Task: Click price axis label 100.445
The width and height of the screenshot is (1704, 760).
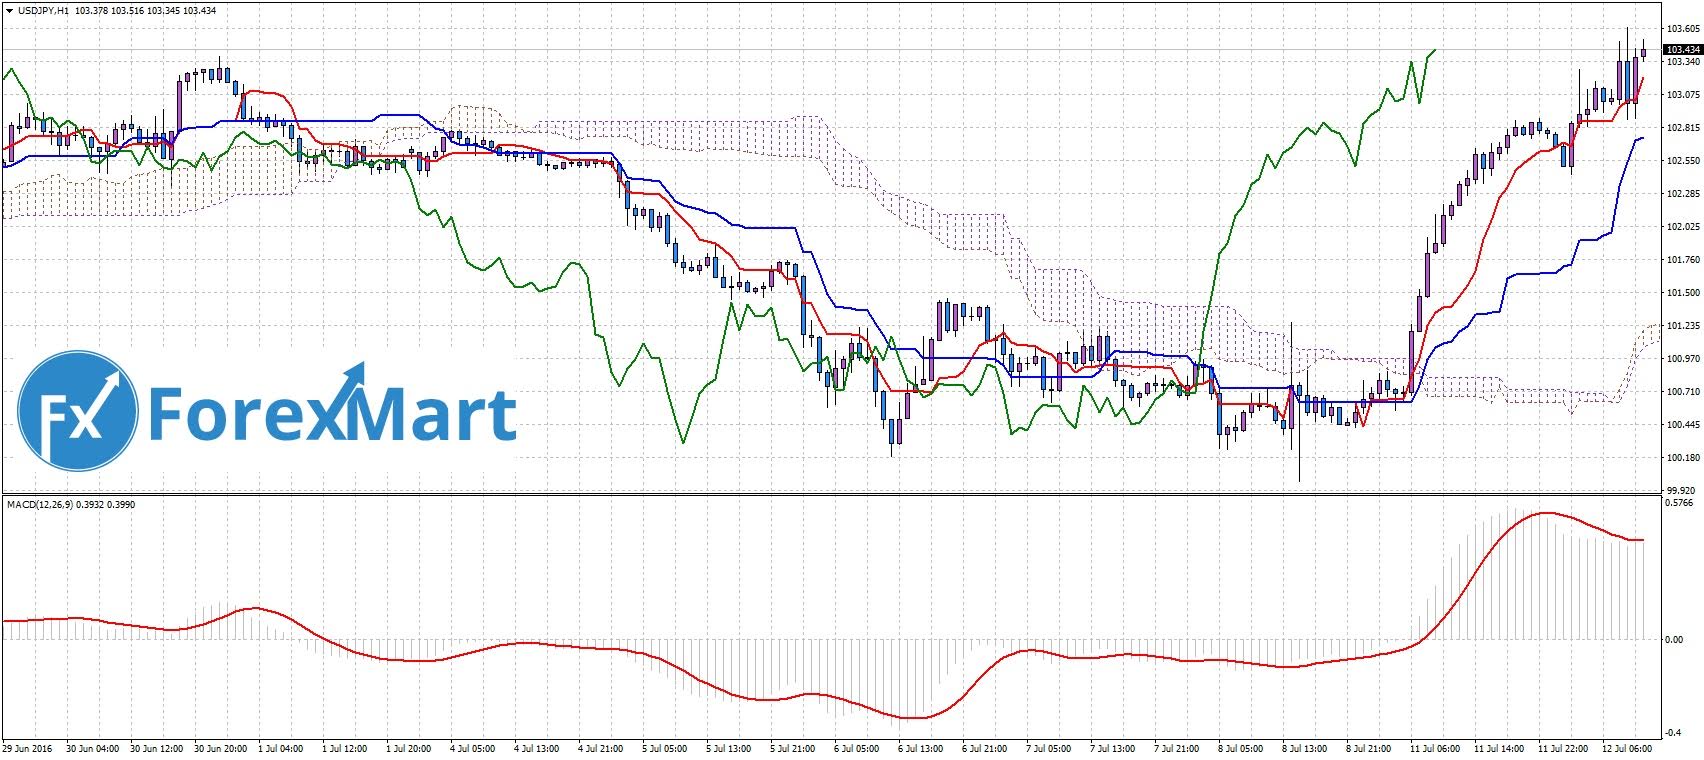Action: tap(1683, 425)
